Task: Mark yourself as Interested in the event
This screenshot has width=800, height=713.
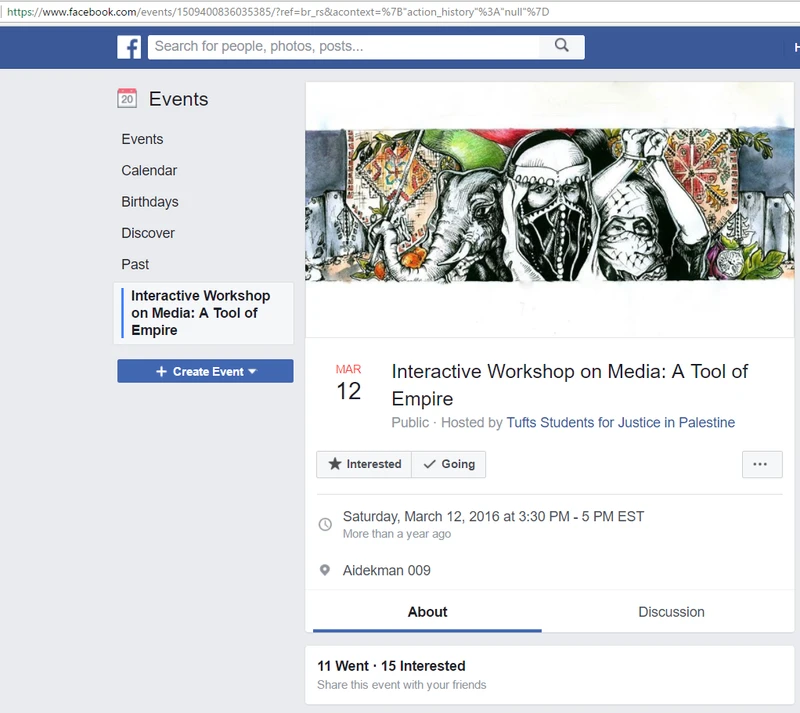Action: (x=364, y=464)
